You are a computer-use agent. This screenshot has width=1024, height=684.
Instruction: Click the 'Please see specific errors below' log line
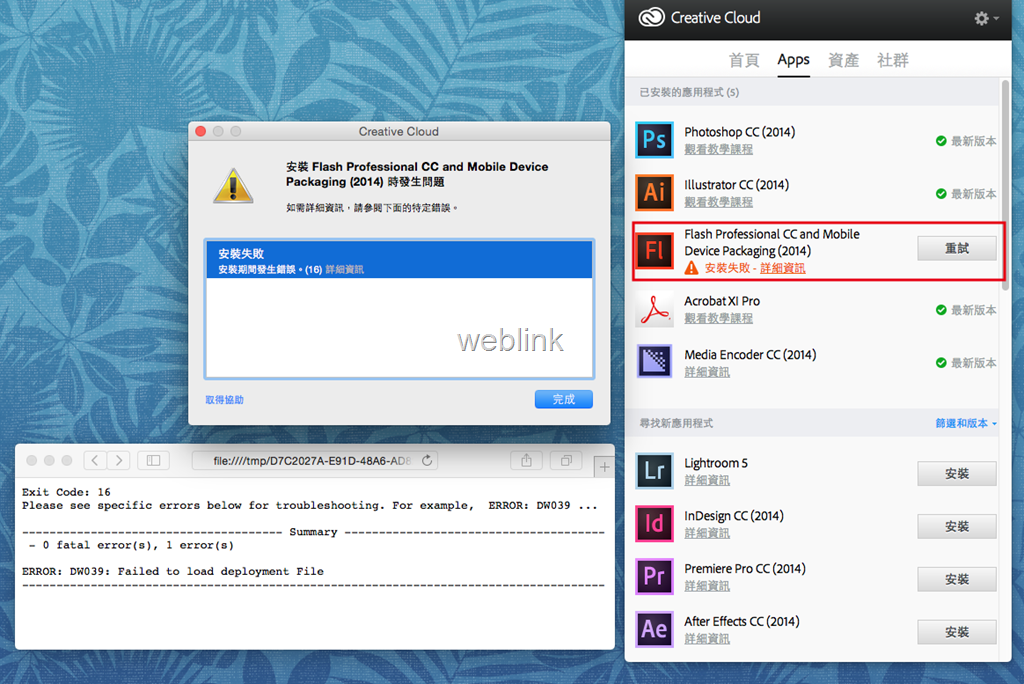pyautogui.click(x=309, y=506)
